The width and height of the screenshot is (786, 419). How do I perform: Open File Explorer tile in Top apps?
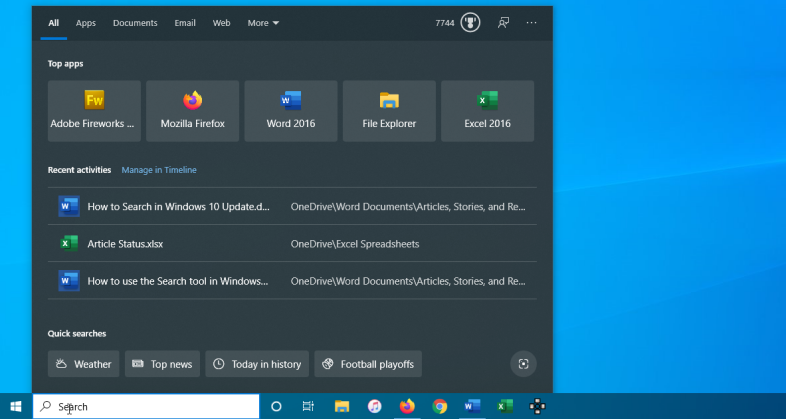point(389,111)
